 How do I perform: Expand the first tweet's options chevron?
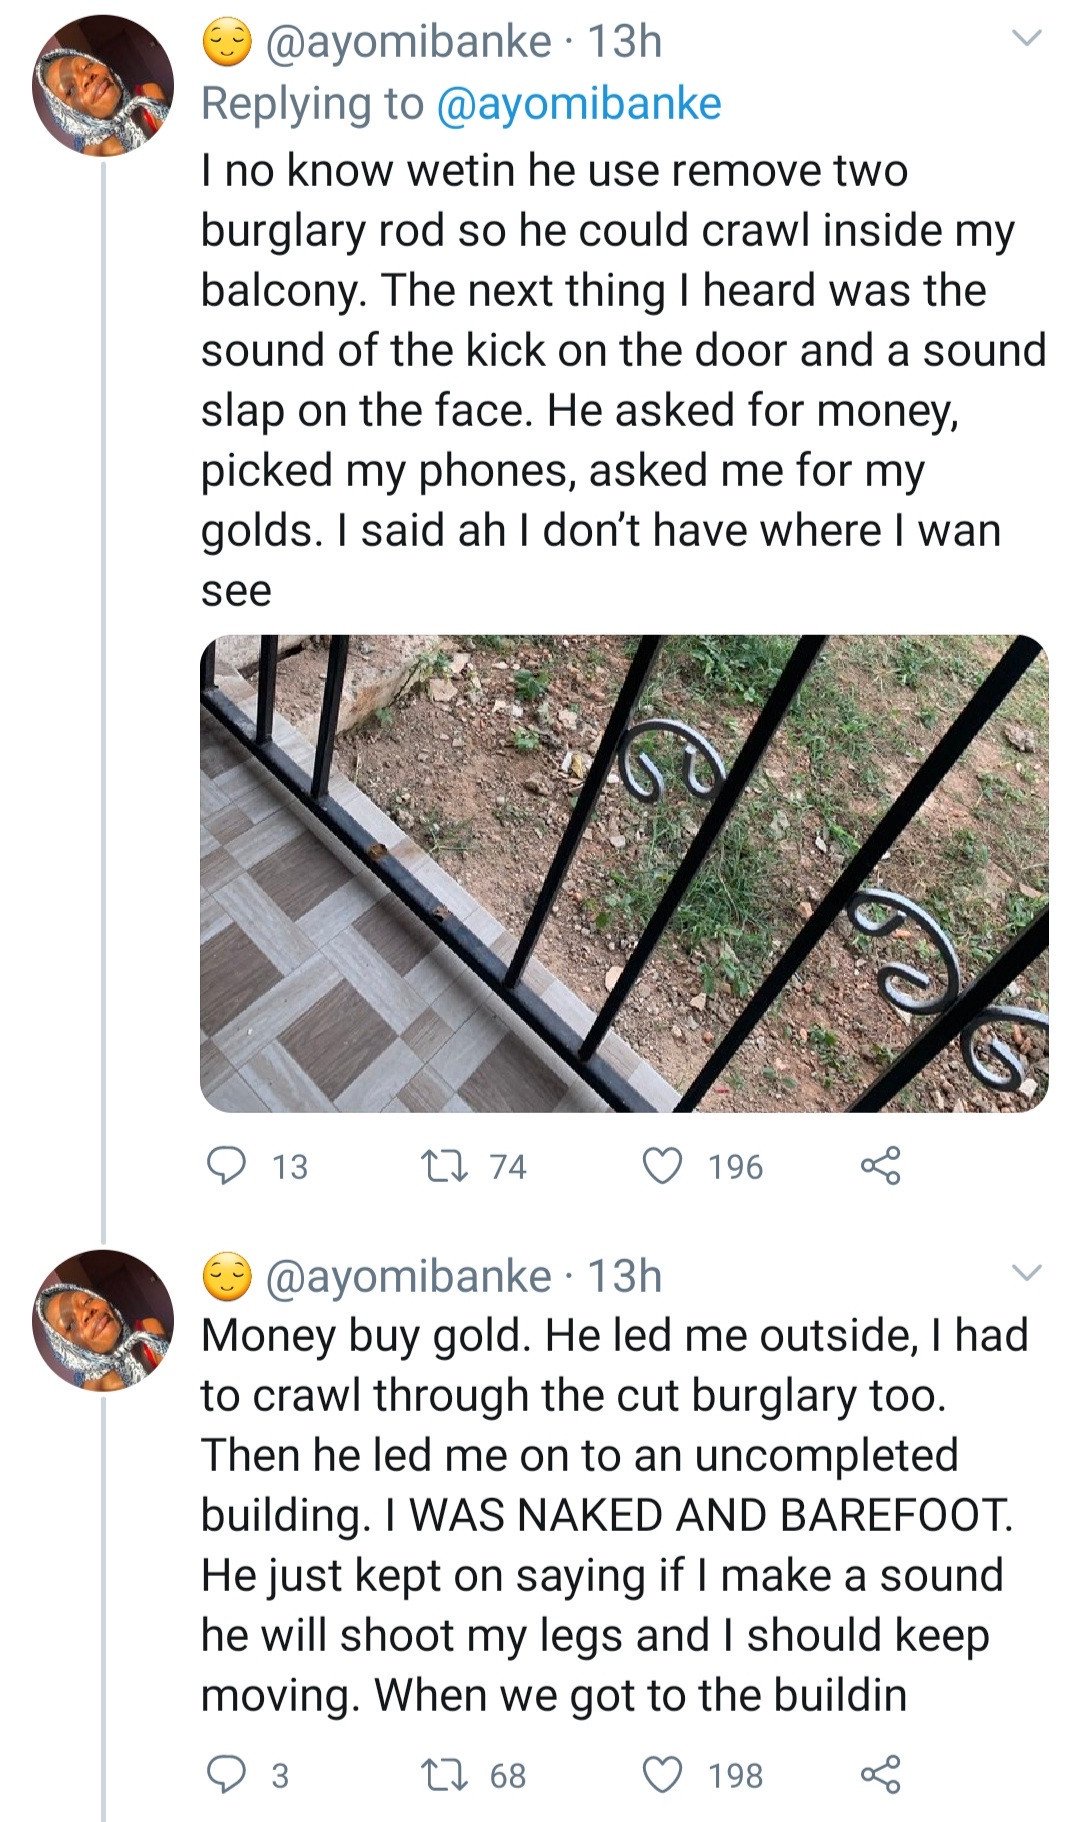pos(1027,39)
